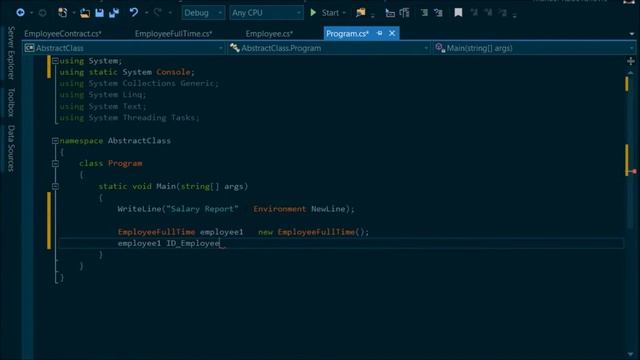The image size is (640, 360).
Task: Collapse the using directives block
Action: [55, 61]
